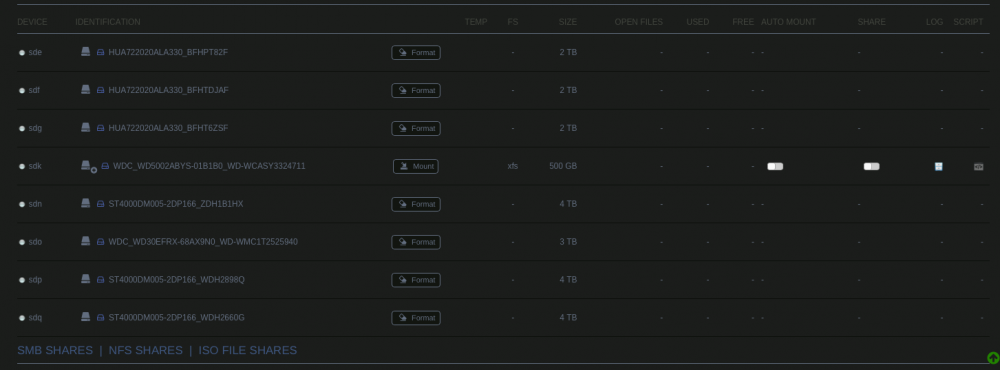
Task: Click the sdf device status orb
Action: (22, 91)
